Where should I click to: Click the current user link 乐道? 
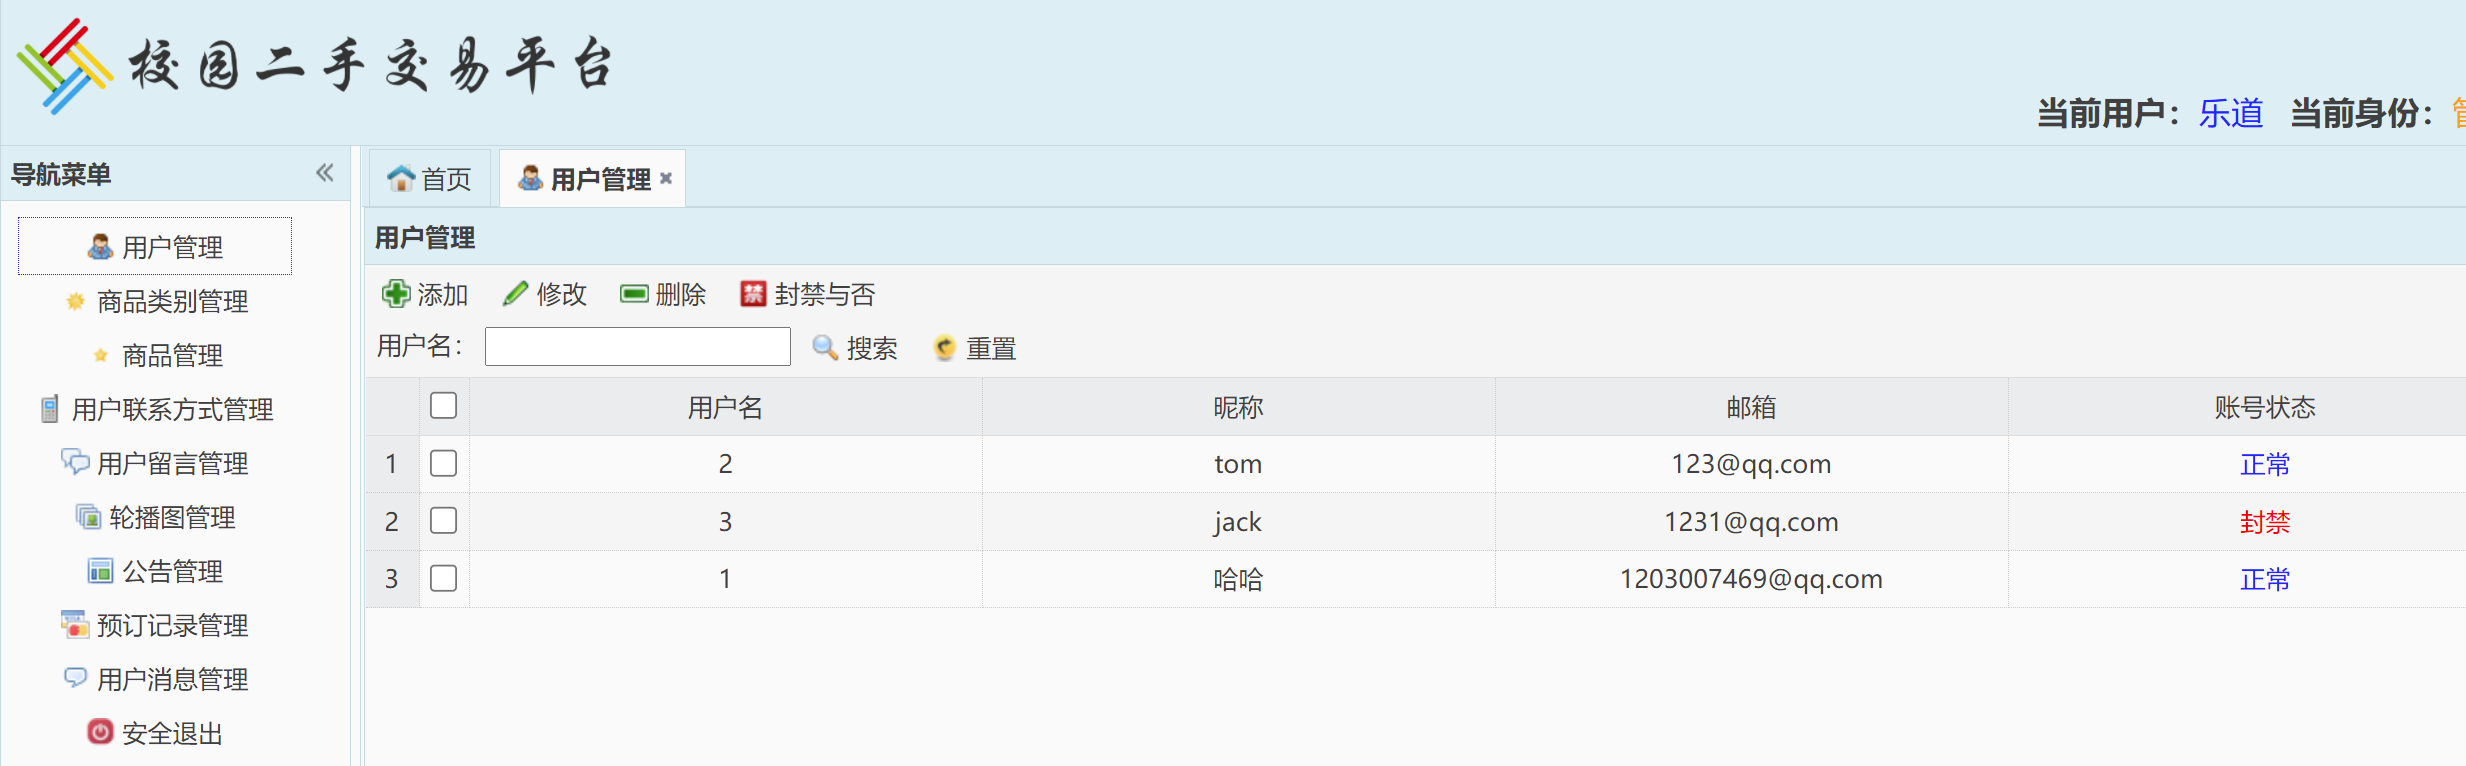(2230, 113)
